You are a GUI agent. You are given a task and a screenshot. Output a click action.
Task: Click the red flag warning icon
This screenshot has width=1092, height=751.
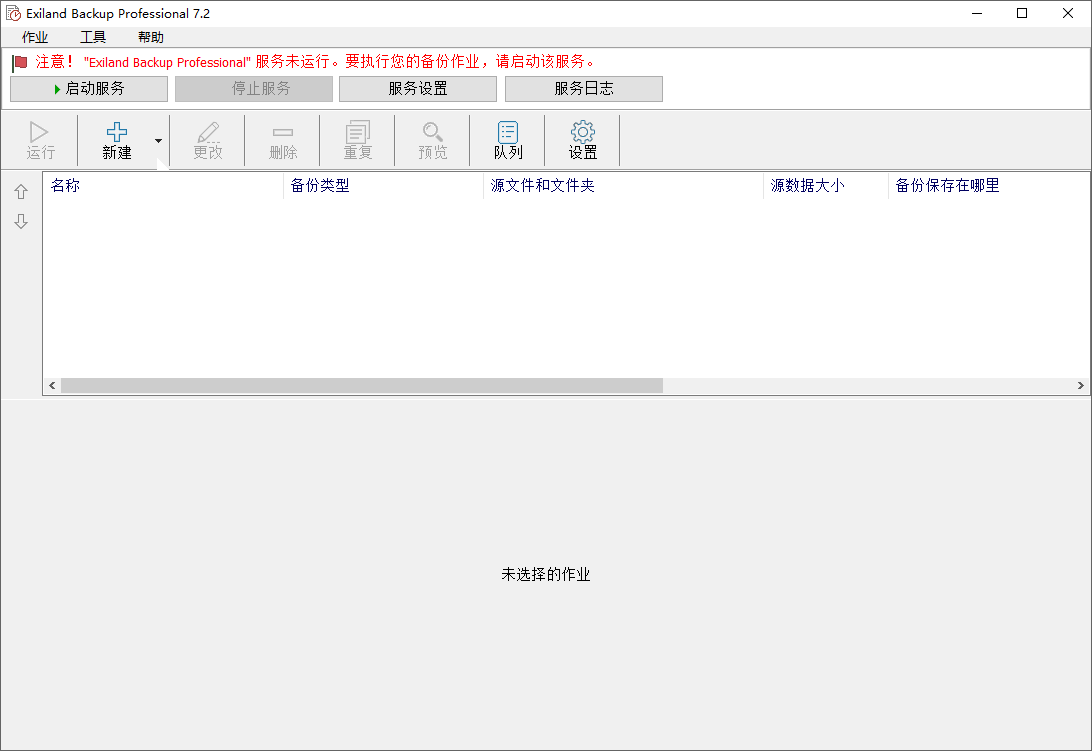point(20,63)
